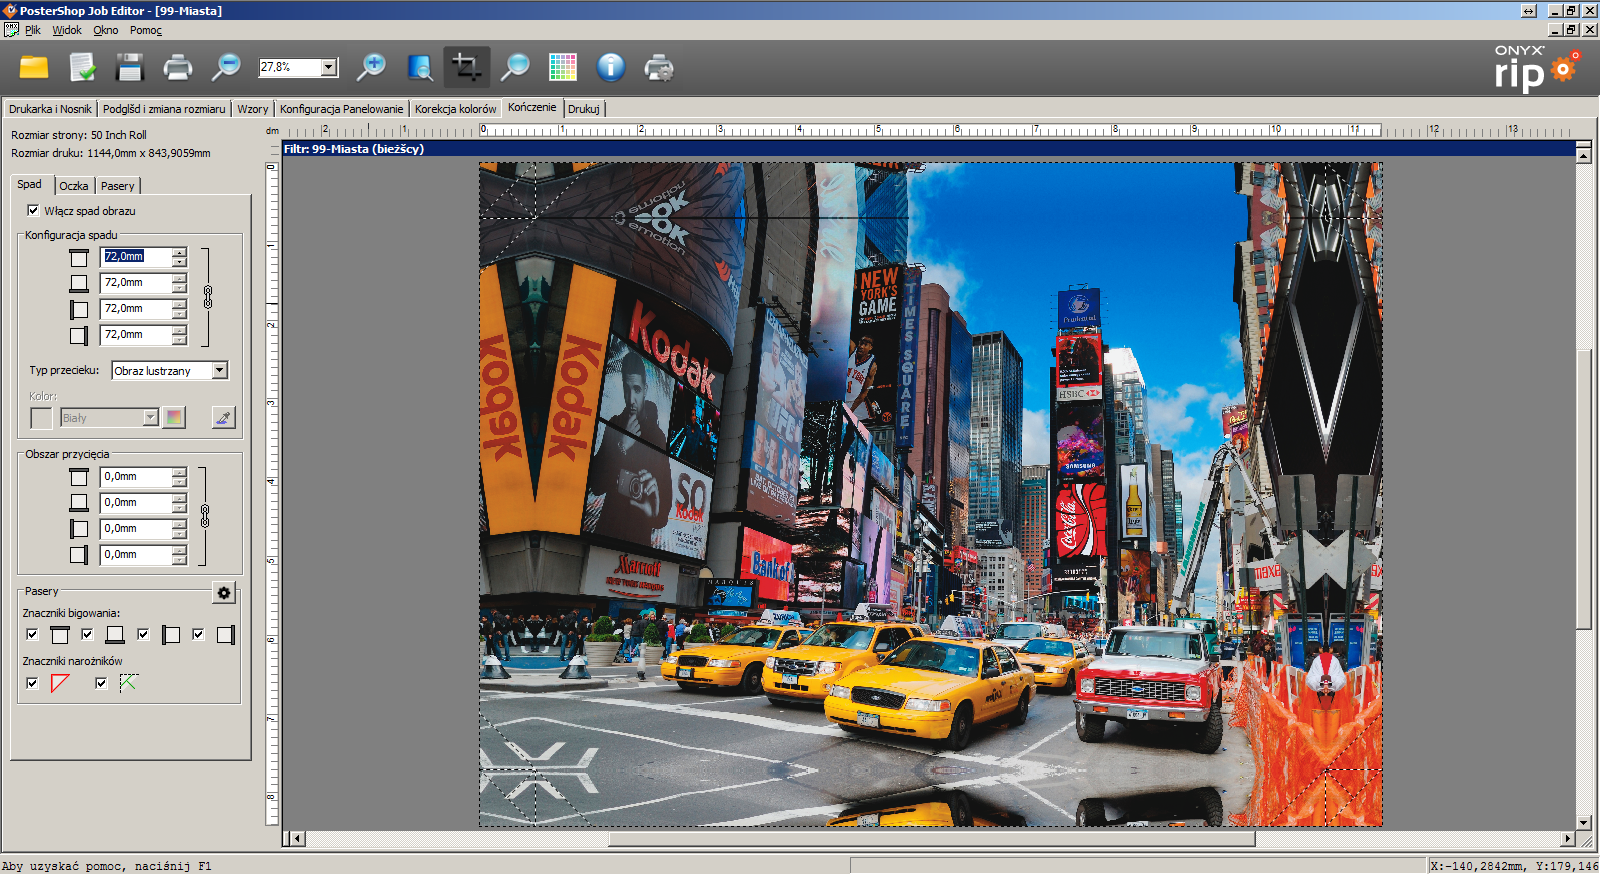
Task: Switch to 'Korekcja kolorów' tab
Action: (x=455, y=109)
